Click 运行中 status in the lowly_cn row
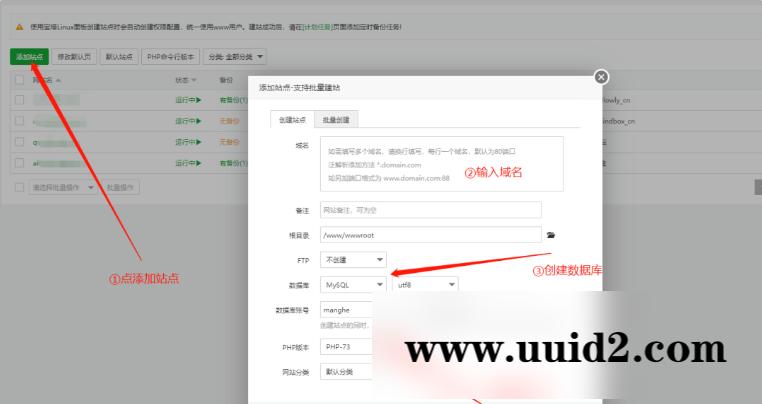The width and height of the screenshot is (762, 404). pos(188,100)
